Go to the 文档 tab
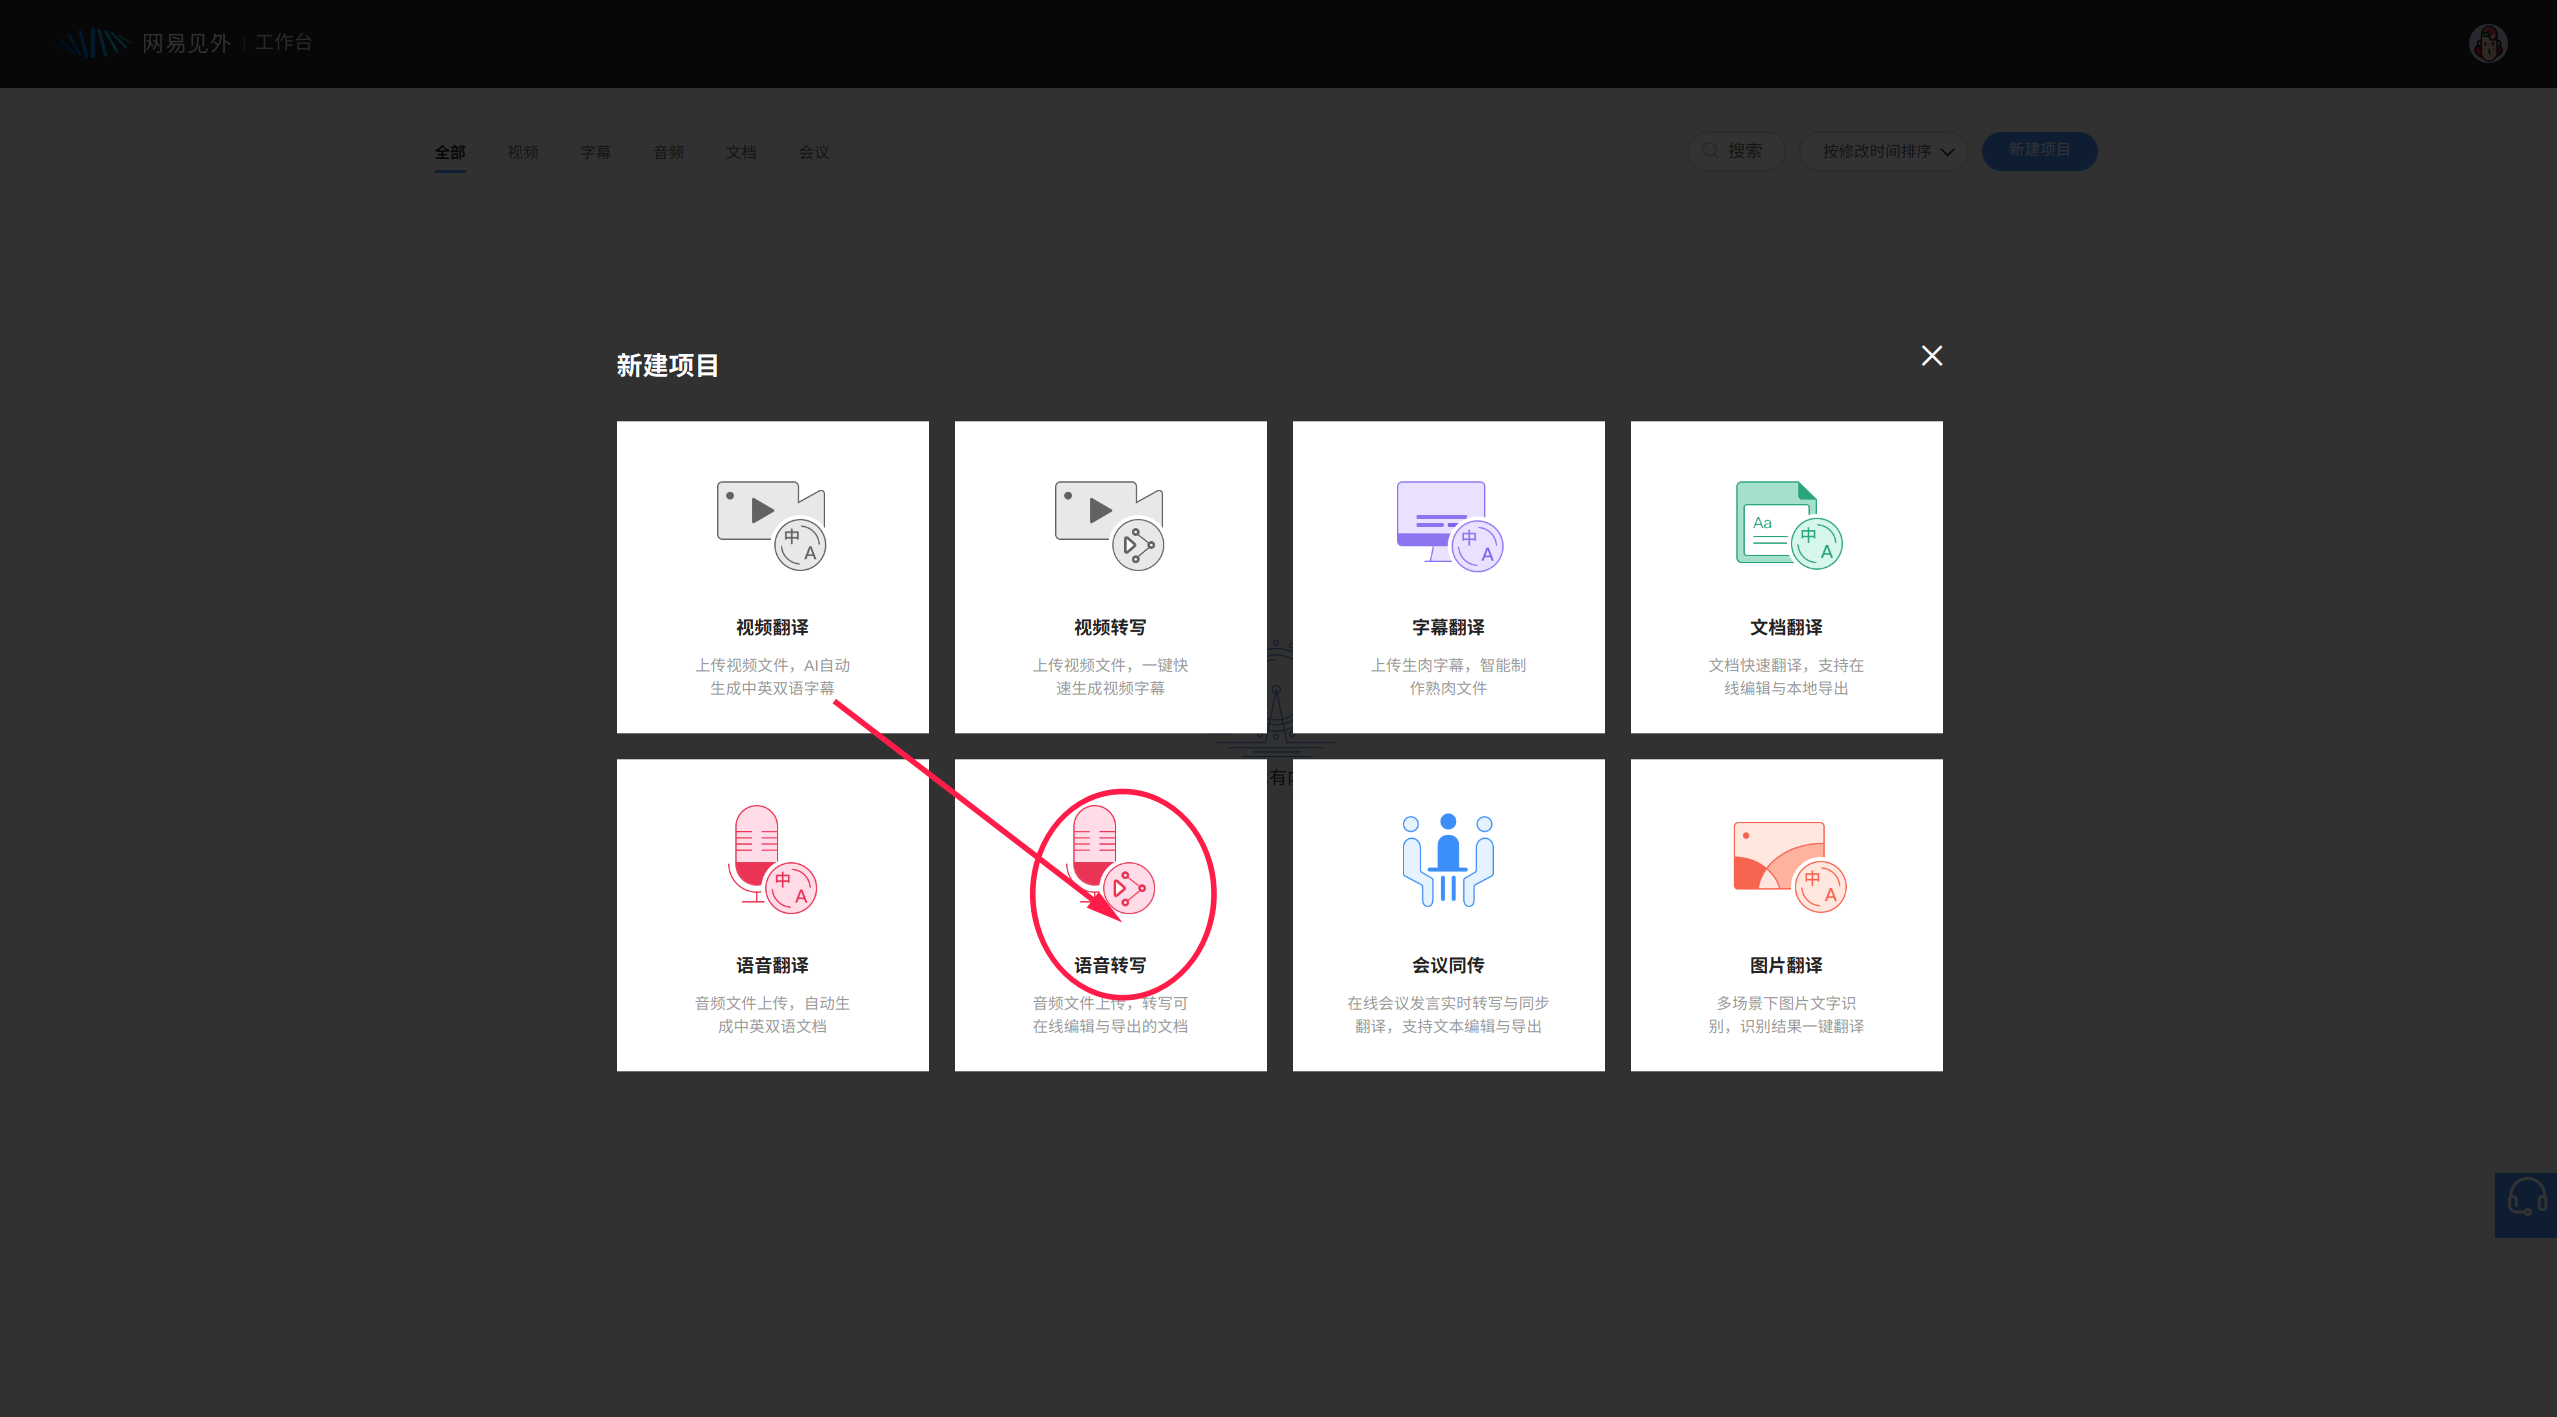2557x1417 pixels. [741, 152]
